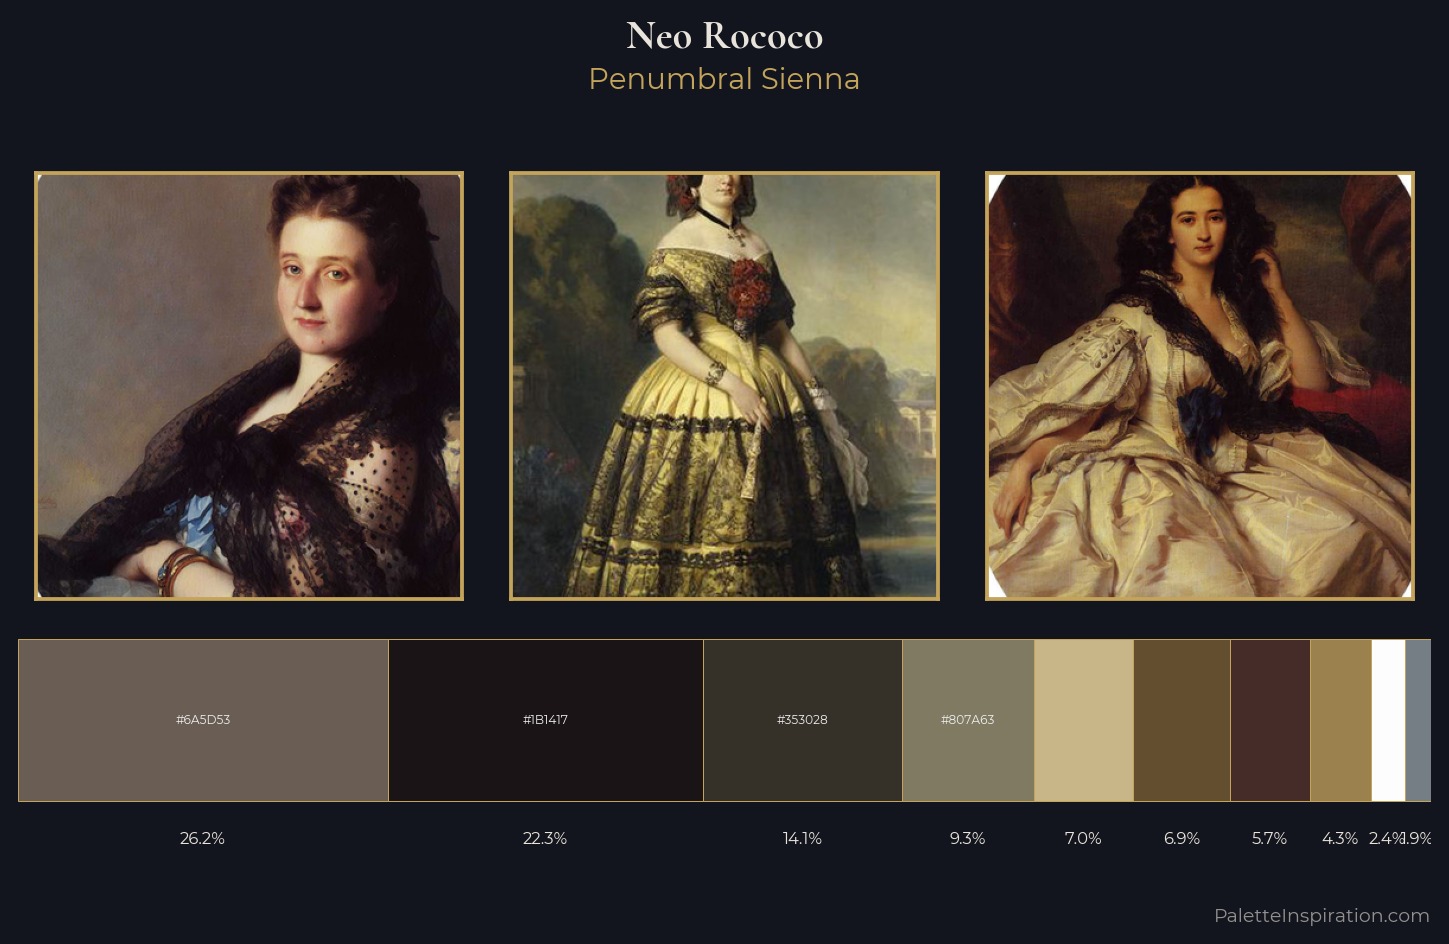Click the Neo Rococo title
Viewport: 1449px width, 944px height.
(724, 36)
